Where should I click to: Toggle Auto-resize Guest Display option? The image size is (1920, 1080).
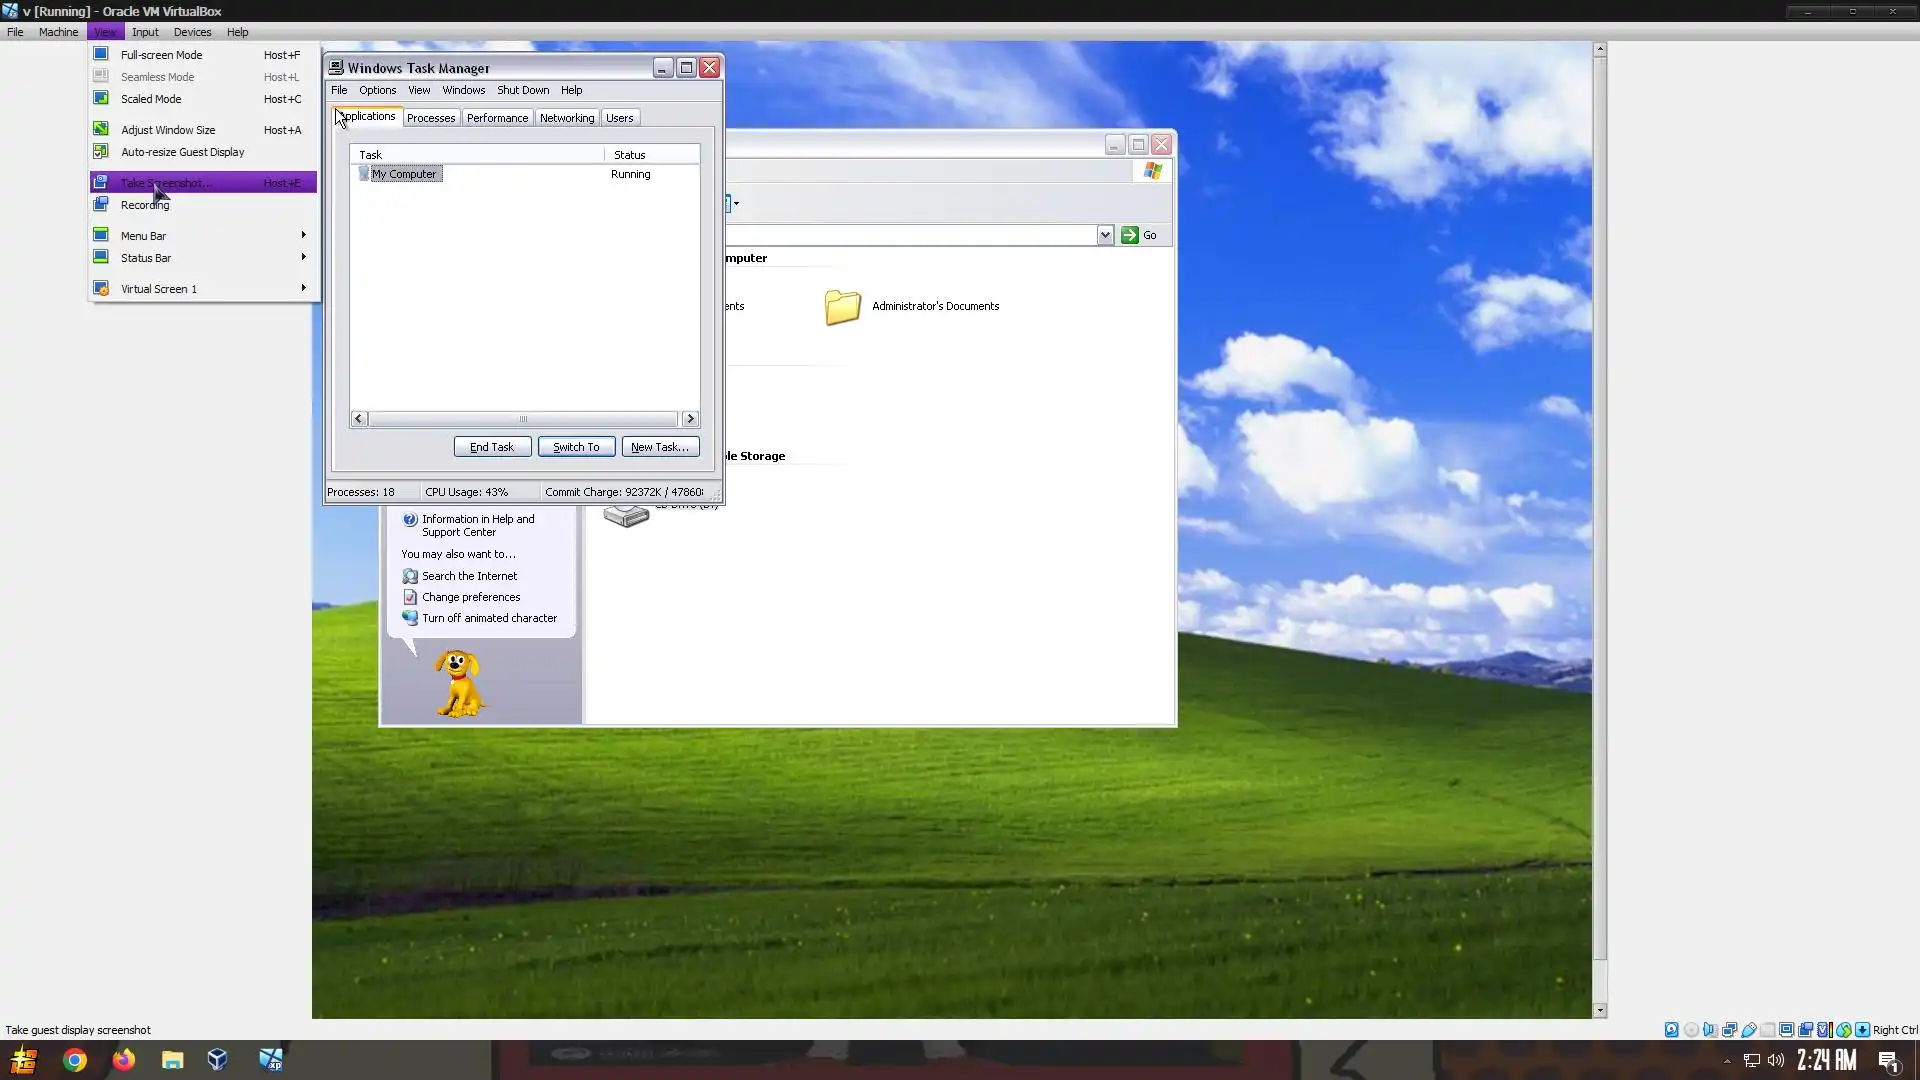[x=182, y=152]
